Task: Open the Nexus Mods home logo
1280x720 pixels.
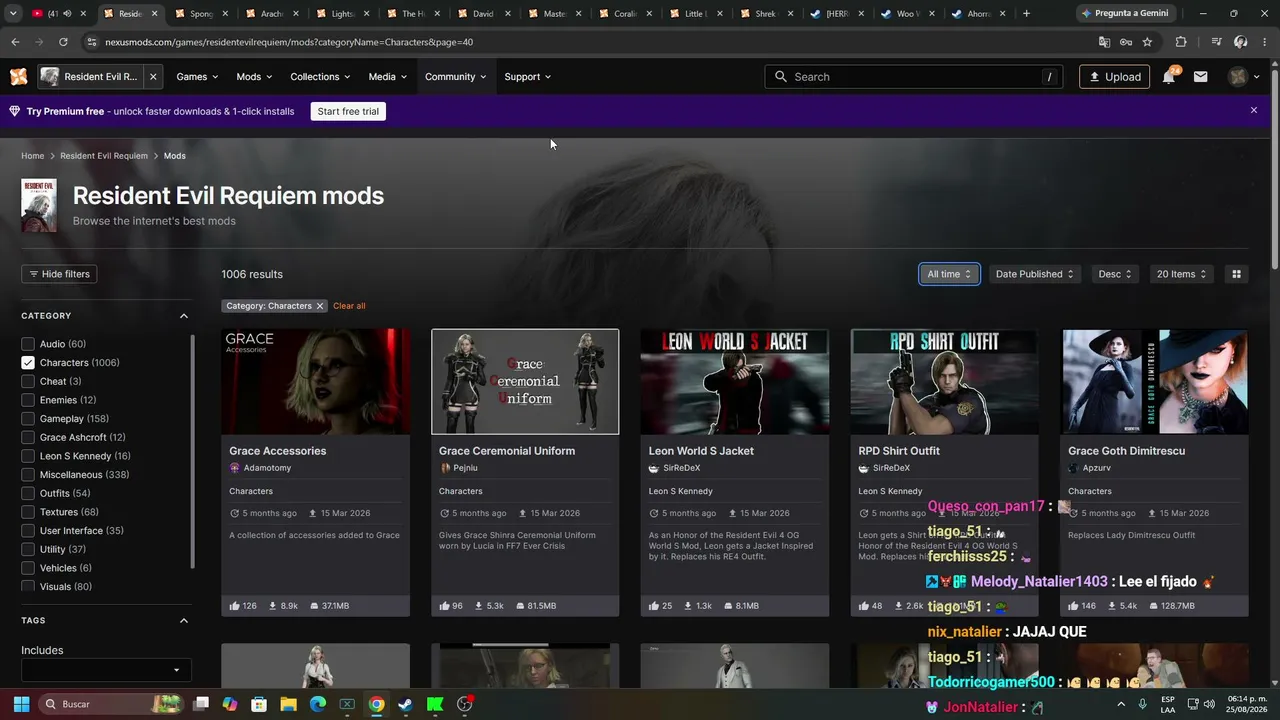Action: pyautogui.click(x=18, y=77)
